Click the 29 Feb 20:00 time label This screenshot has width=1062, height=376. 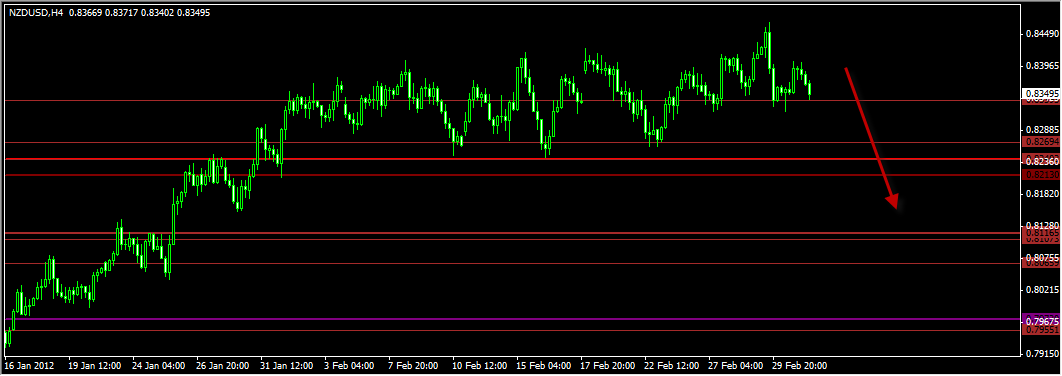click(x=799, y=365)
